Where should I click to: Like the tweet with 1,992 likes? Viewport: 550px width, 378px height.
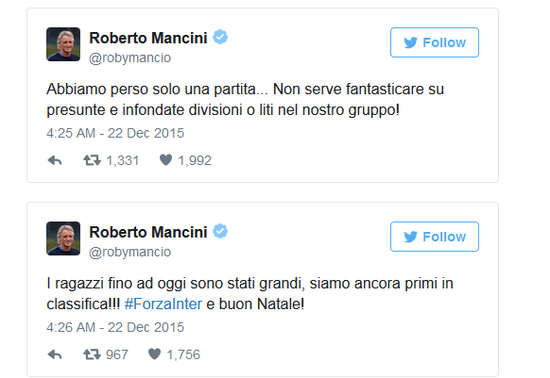[x=166, y=160]
